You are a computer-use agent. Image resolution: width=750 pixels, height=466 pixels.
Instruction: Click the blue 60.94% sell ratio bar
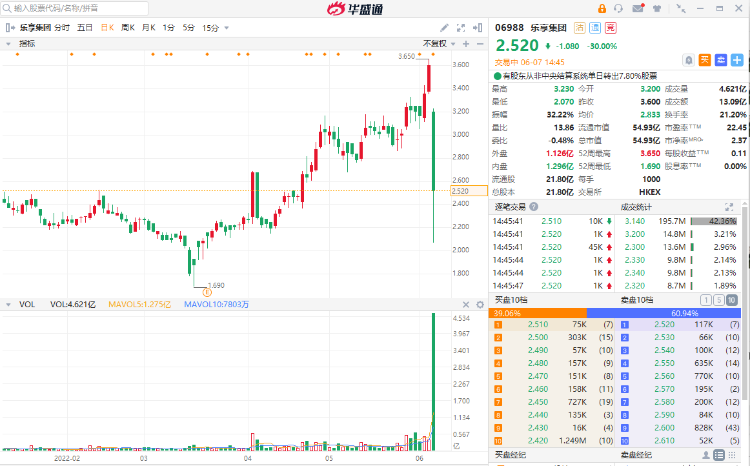pos(664,313)
